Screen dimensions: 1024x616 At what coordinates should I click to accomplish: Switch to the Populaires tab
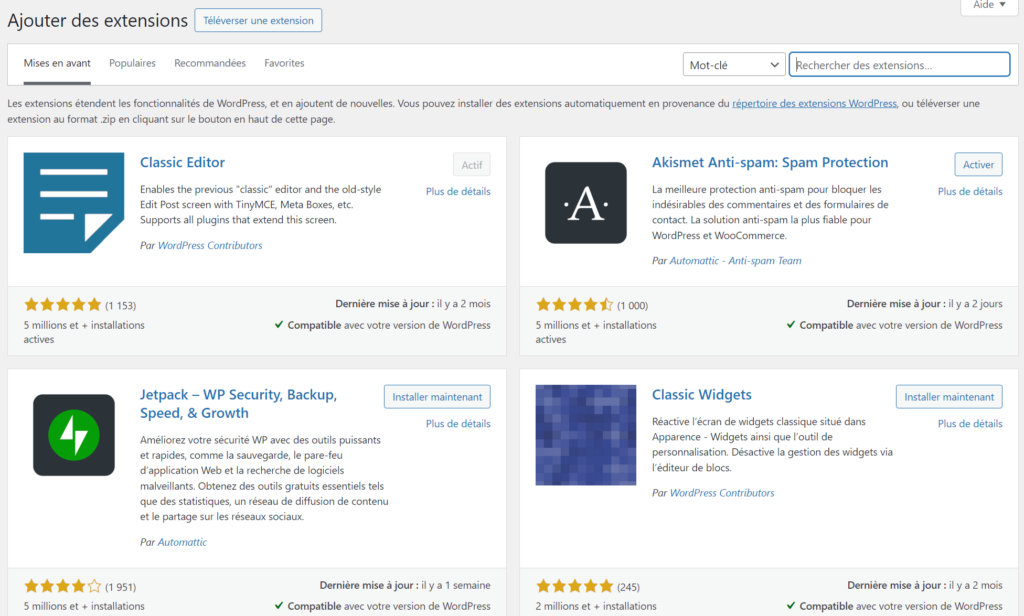coord(132,63)
